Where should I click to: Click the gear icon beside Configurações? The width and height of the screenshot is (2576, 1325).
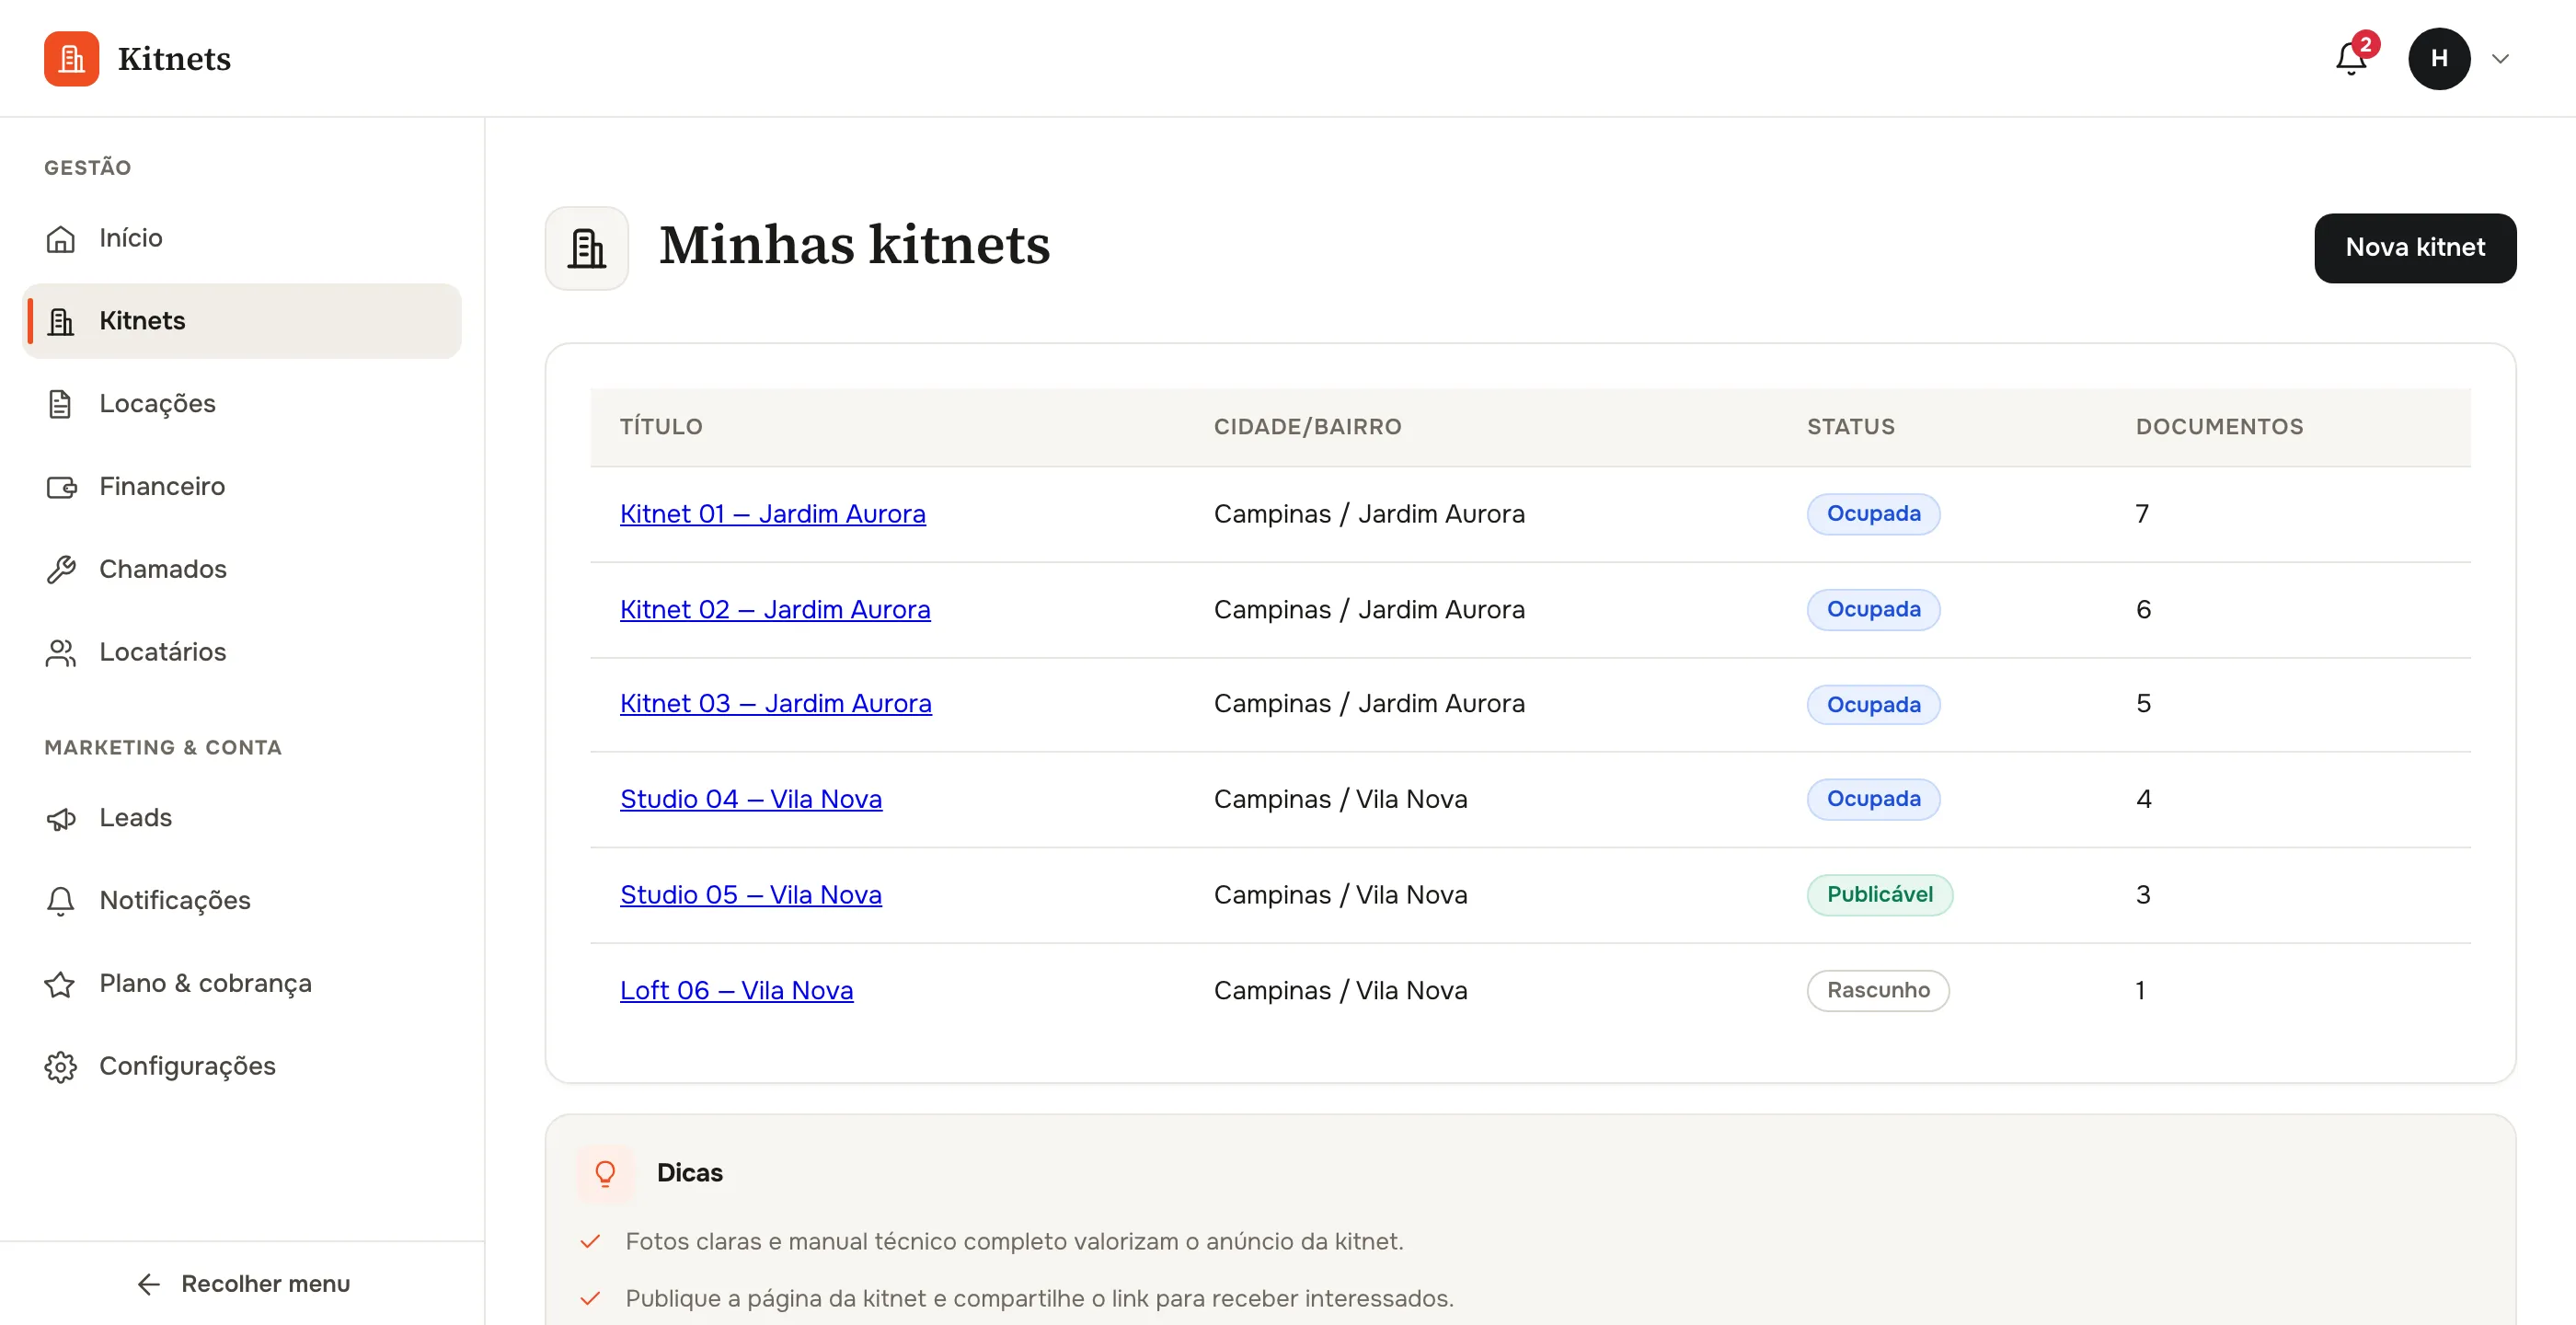pyautogui.click(x=61, y=1067)
